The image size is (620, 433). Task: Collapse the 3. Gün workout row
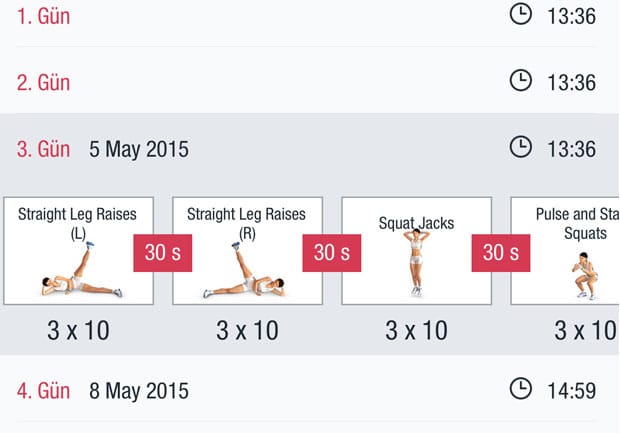click(x=310, y=149)
